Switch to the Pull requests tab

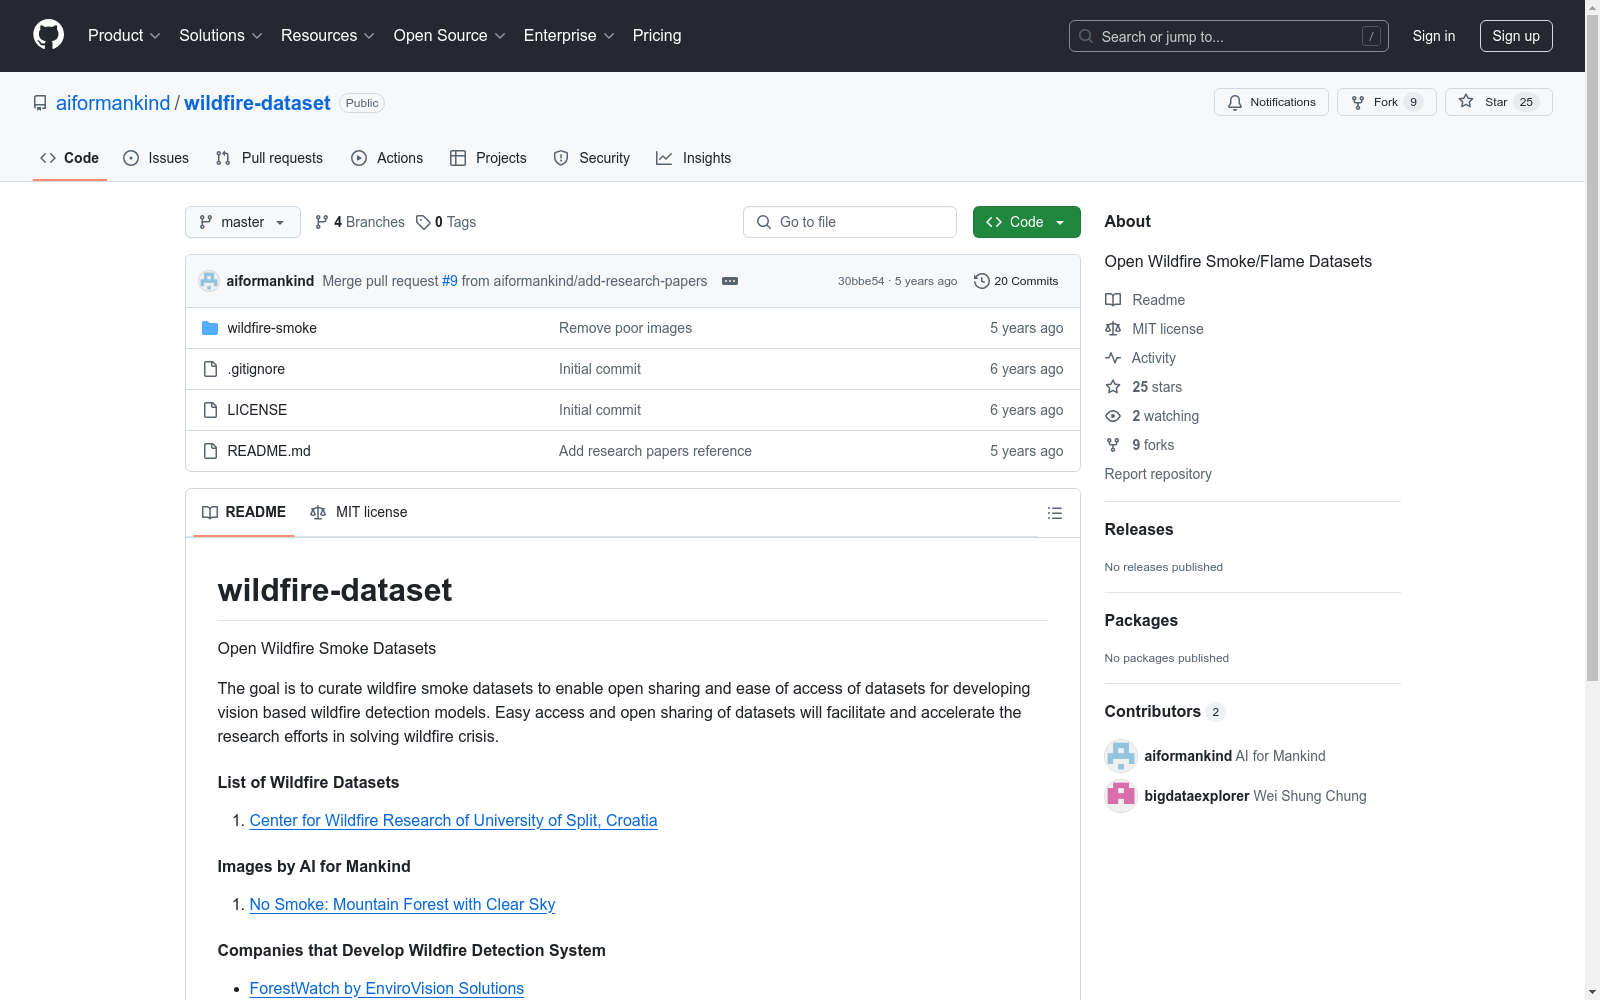[x=269, y=158]
